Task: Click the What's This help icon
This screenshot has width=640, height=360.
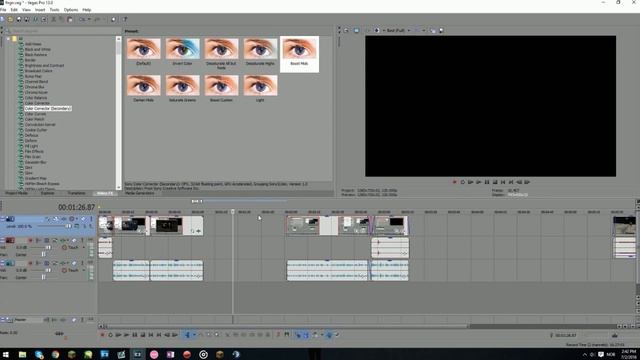Action: 125,19
